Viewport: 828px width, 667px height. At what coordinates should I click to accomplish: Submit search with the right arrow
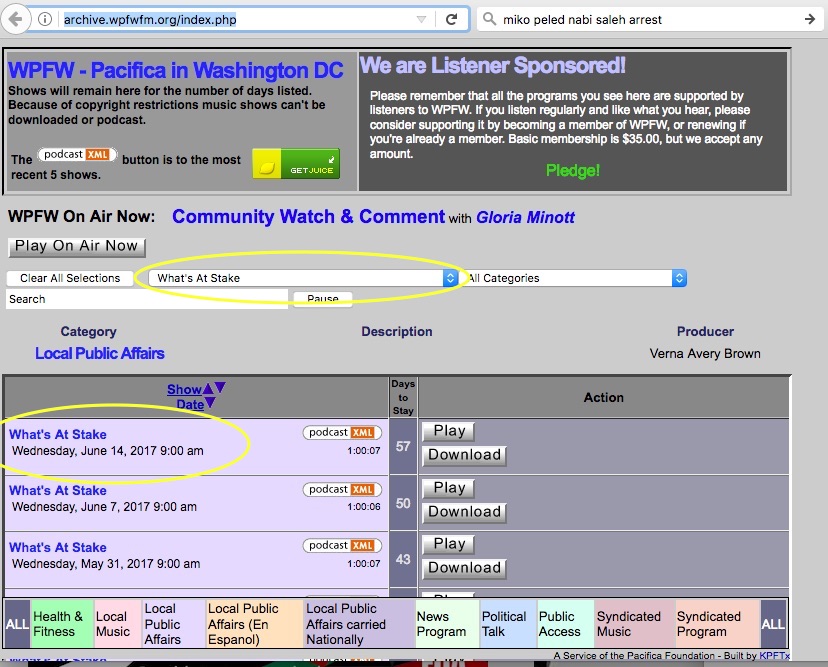[x=810, y=20]
